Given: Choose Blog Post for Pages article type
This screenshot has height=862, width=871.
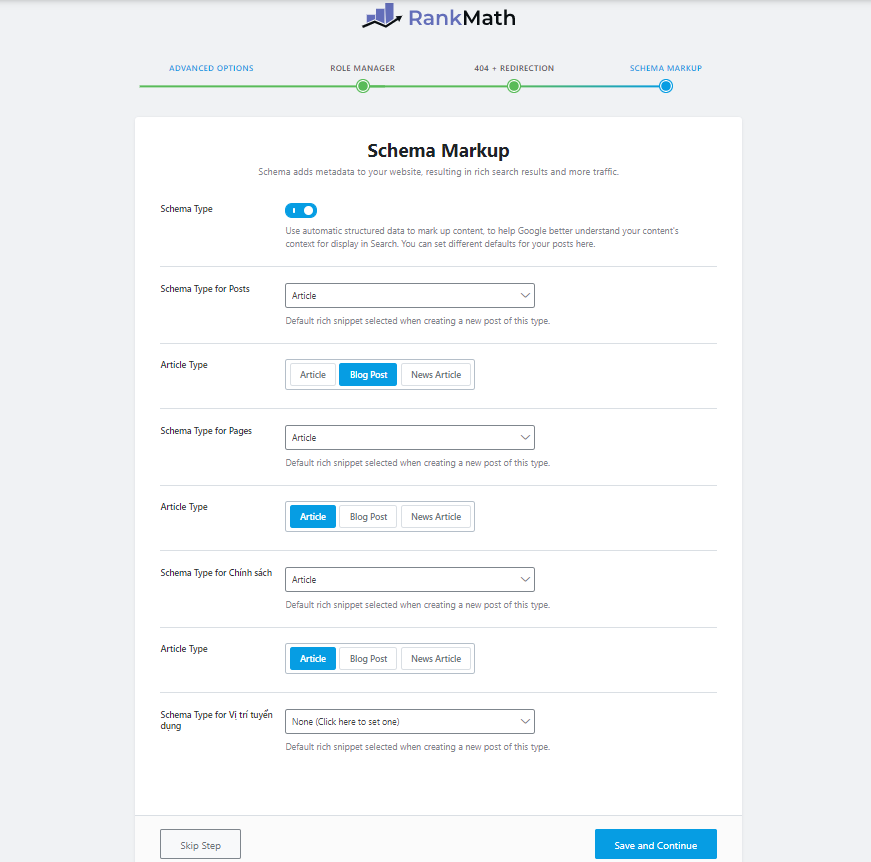Looking at the screenshot, I should [x=368, y=517].
